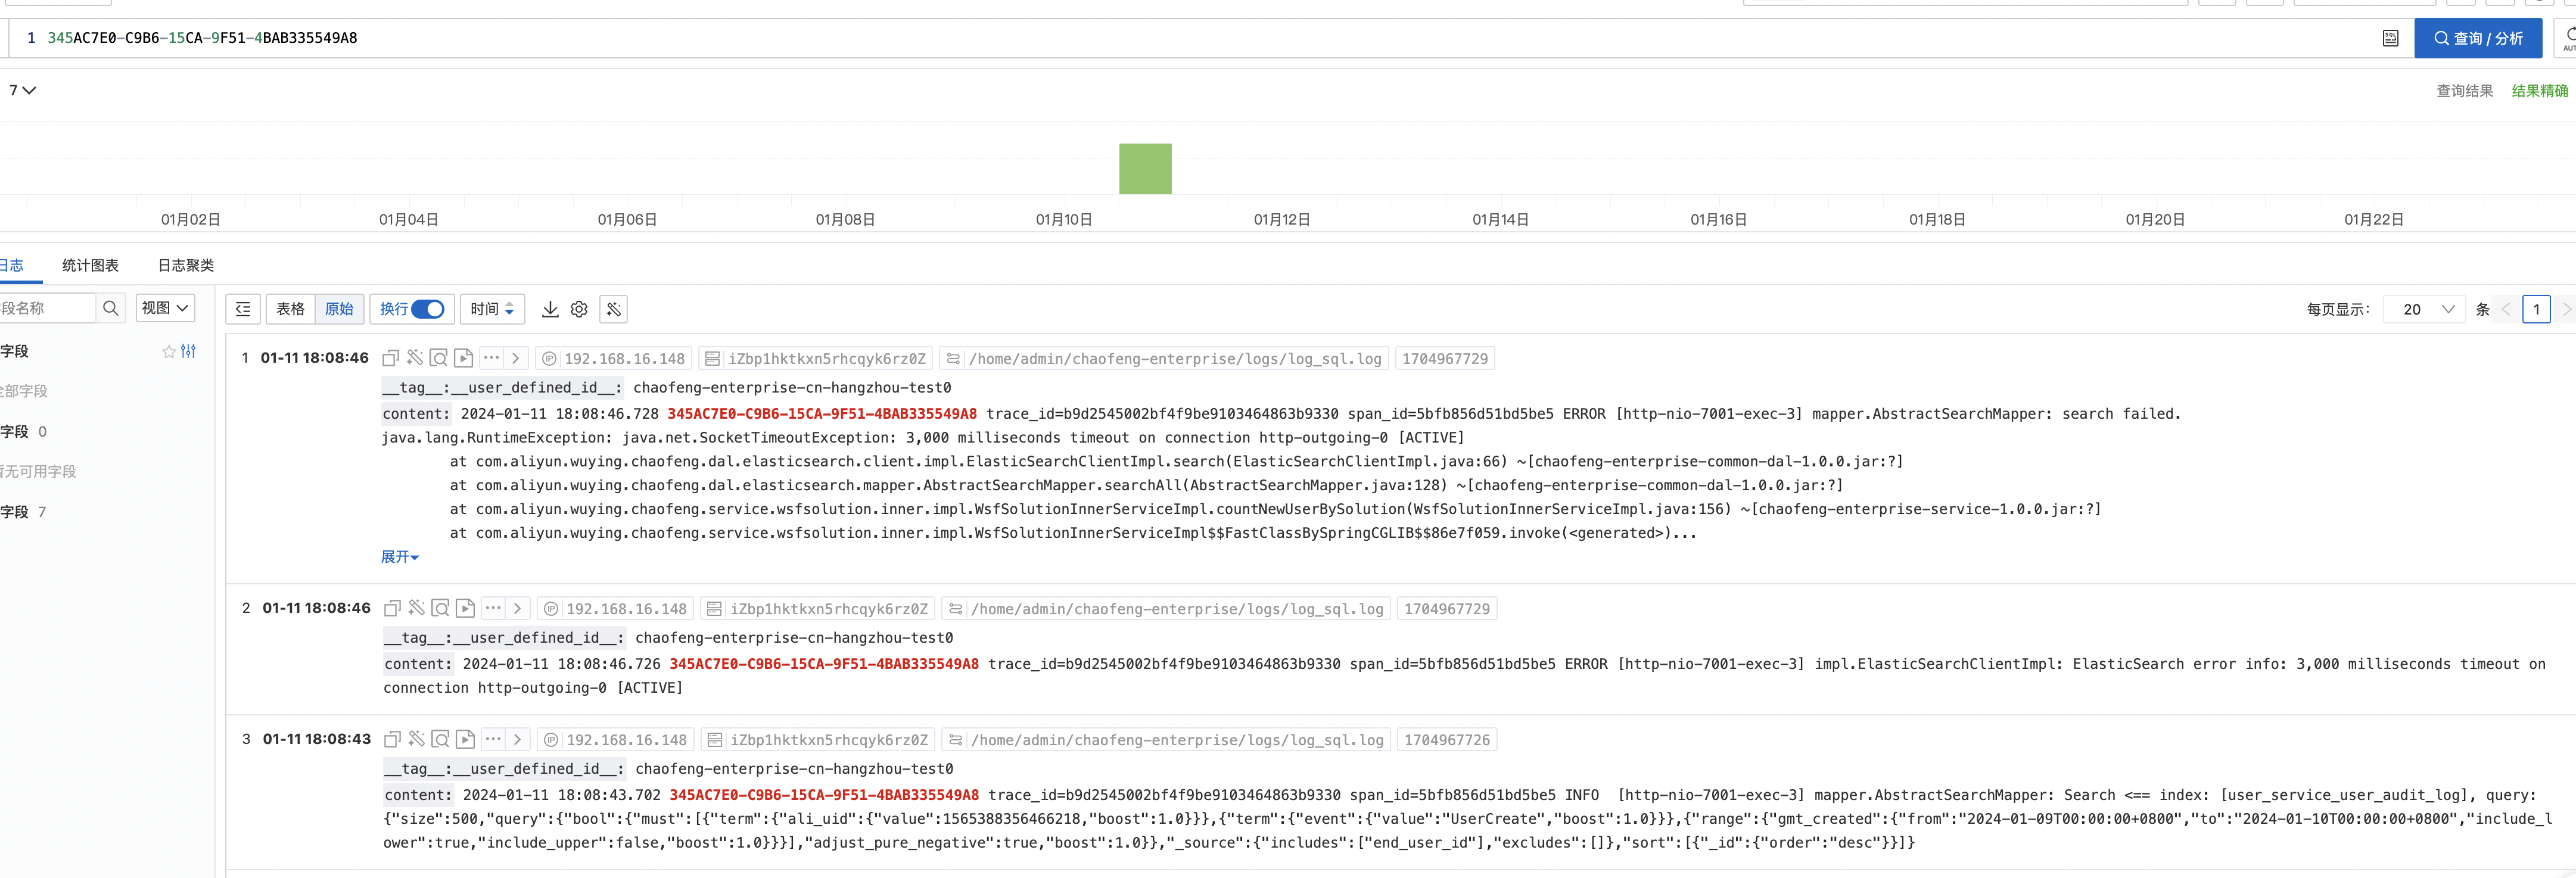The image size is (2576, 878).
Task: Click the field name search magnifier
Action: [111, 308]
